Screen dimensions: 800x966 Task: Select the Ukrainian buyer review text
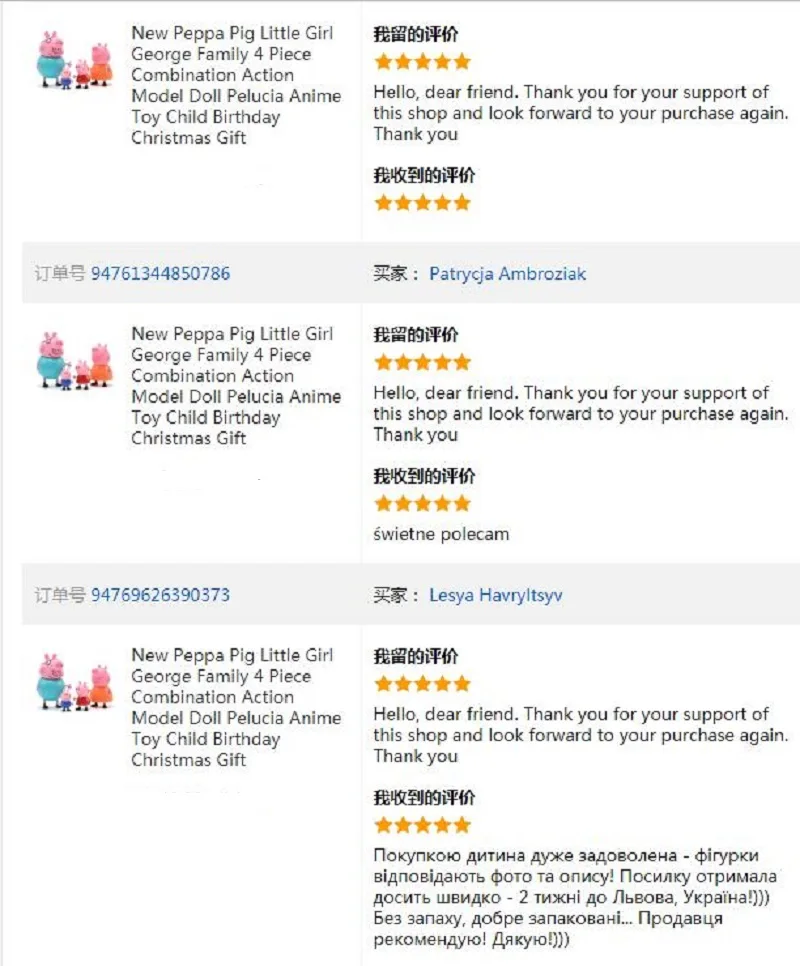(575, 897)
